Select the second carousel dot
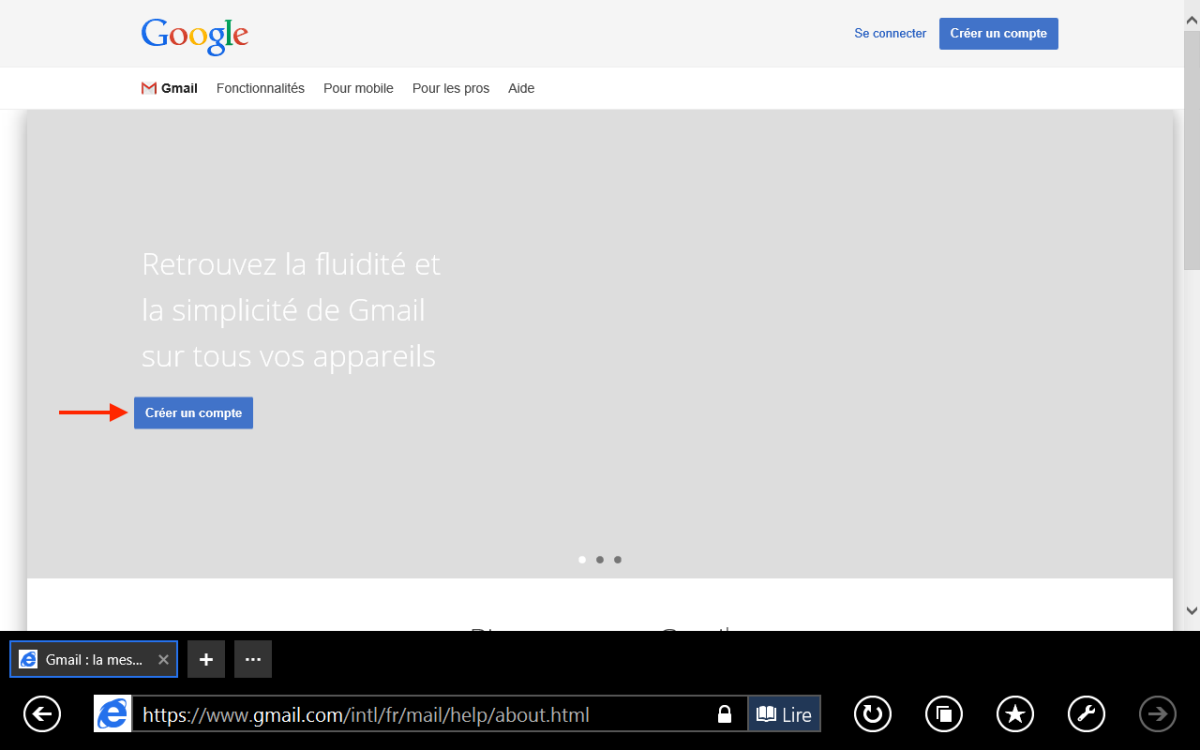Viewport: 1200px width, 750px height. [600, 560]
